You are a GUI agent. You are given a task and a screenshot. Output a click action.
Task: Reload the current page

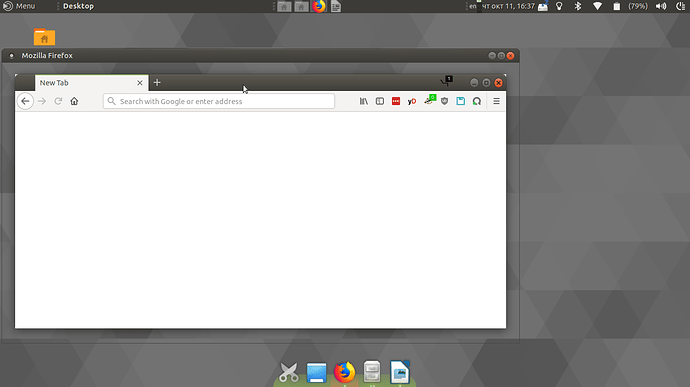click(58, 101)
